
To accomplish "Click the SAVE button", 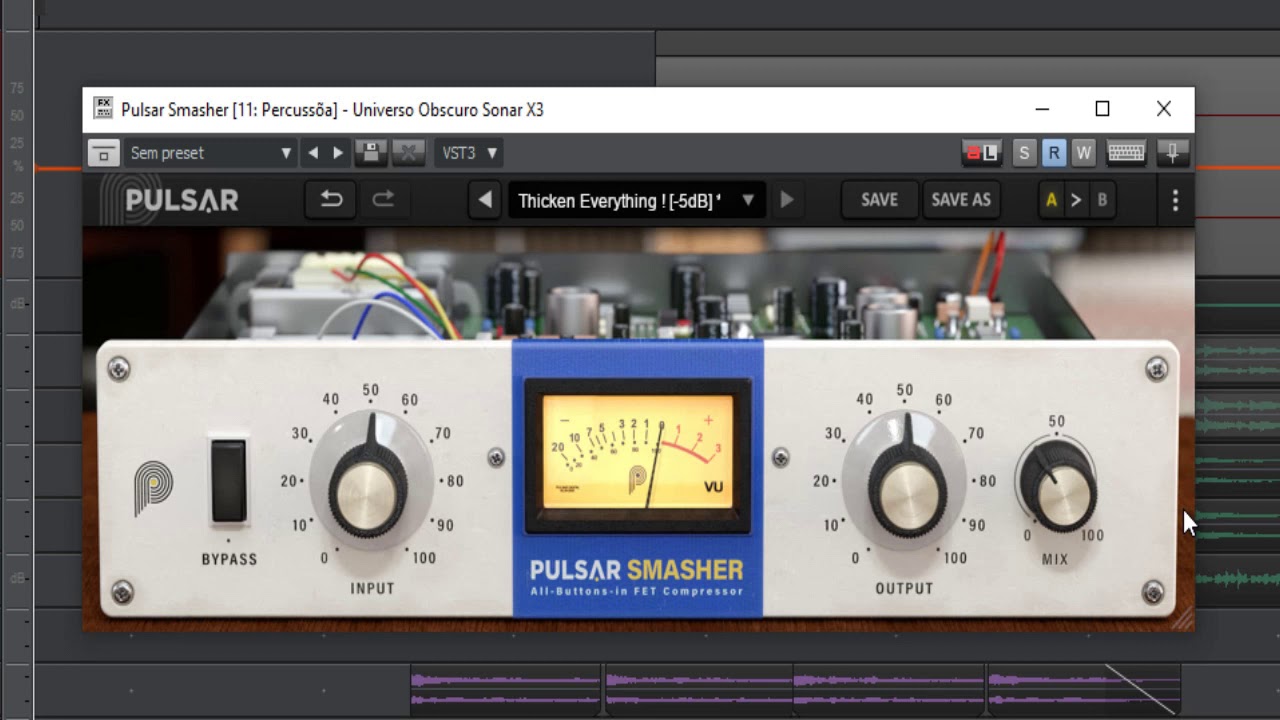I will pyautogui.click(x=879, y=200).
